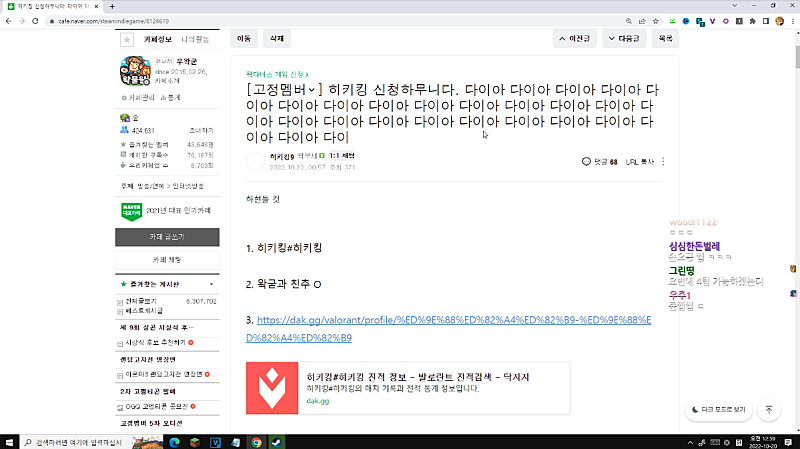Go to the next post with 다음글

point(624,38)
